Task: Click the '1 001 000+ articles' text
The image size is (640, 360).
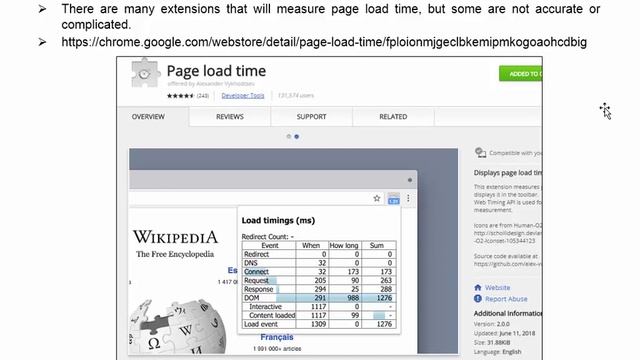Action: [277, 349]
